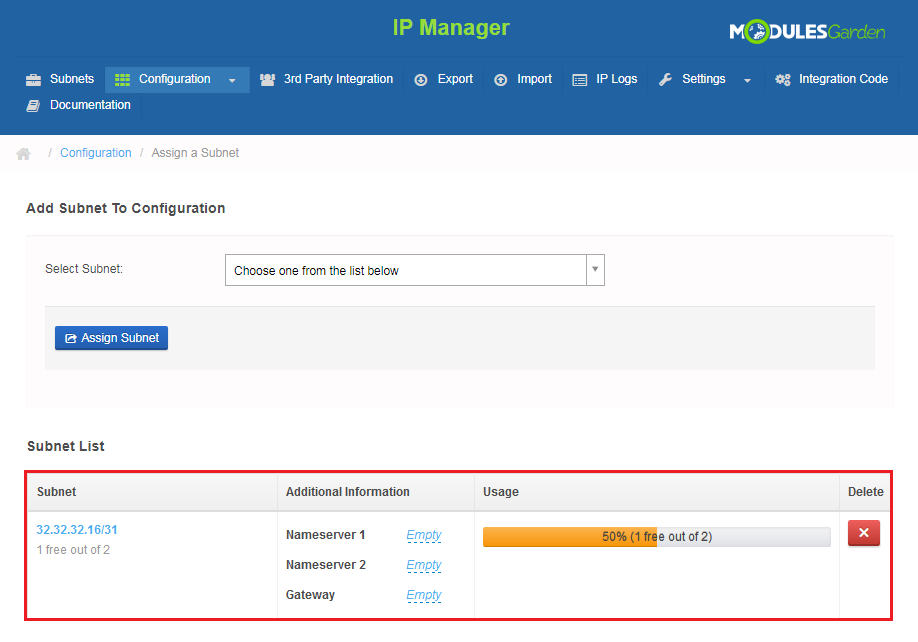The width and height of the screenshot is (918, 642).
Task: Click the IP Manager title
Action: 451,28
